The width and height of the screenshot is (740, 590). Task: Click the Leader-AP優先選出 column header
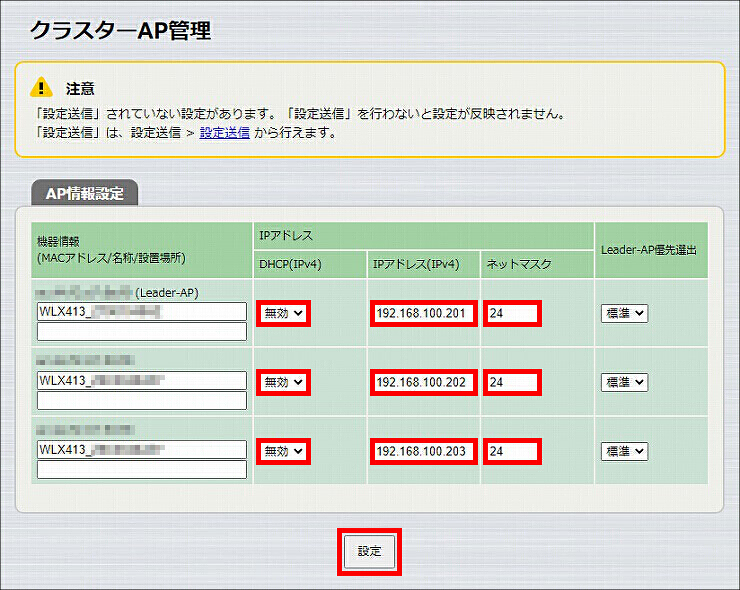coord(649,250)
